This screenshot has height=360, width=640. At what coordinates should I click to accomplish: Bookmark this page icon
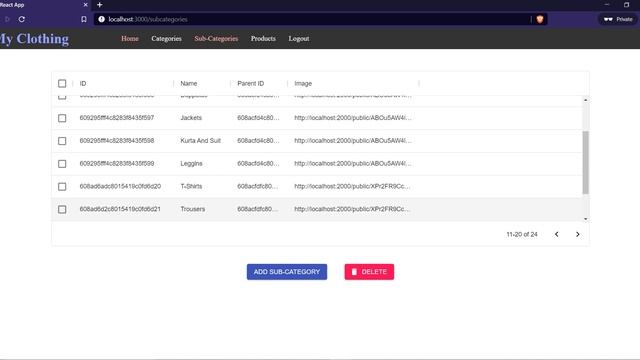[x=84, y=19]
